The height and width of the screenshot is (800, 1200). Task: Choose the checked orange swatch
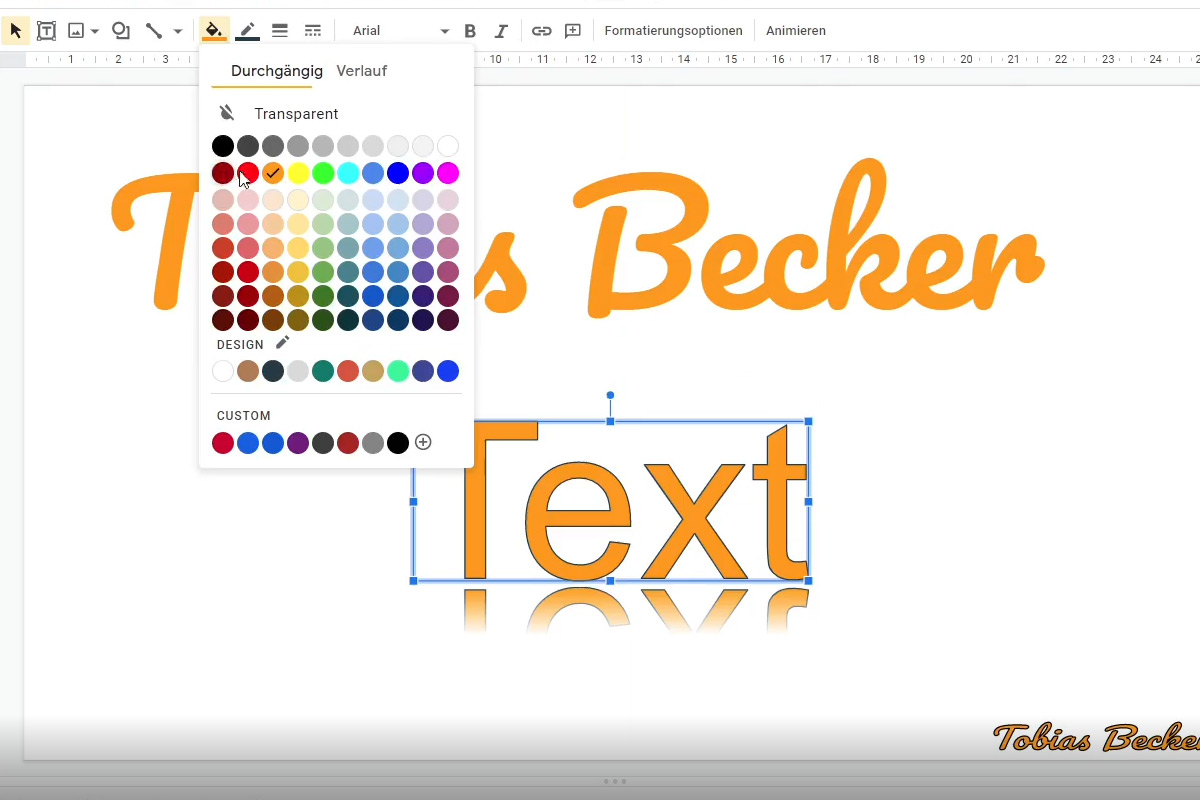tap(273, 173)
